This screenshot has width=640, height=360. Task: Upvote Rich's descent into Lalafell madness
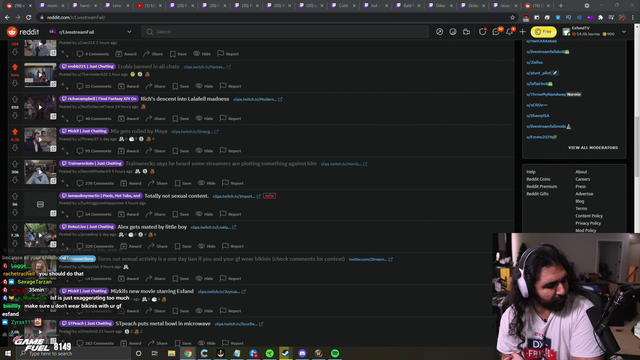point(15,99)
